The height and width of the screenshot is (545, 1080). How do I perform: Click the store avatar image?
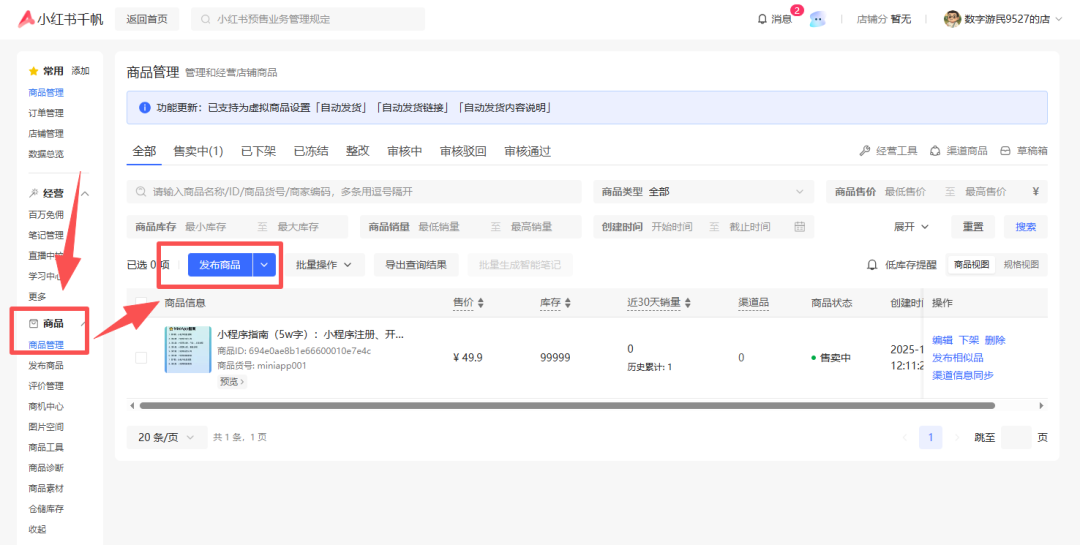pos(952,19)
